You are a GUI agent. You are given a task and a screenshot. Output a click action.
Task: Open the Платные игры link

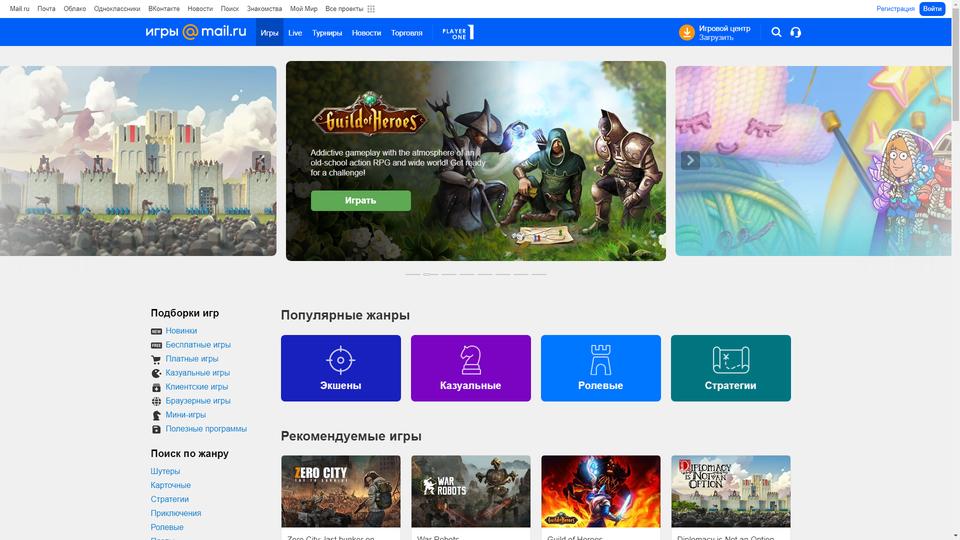192,359
